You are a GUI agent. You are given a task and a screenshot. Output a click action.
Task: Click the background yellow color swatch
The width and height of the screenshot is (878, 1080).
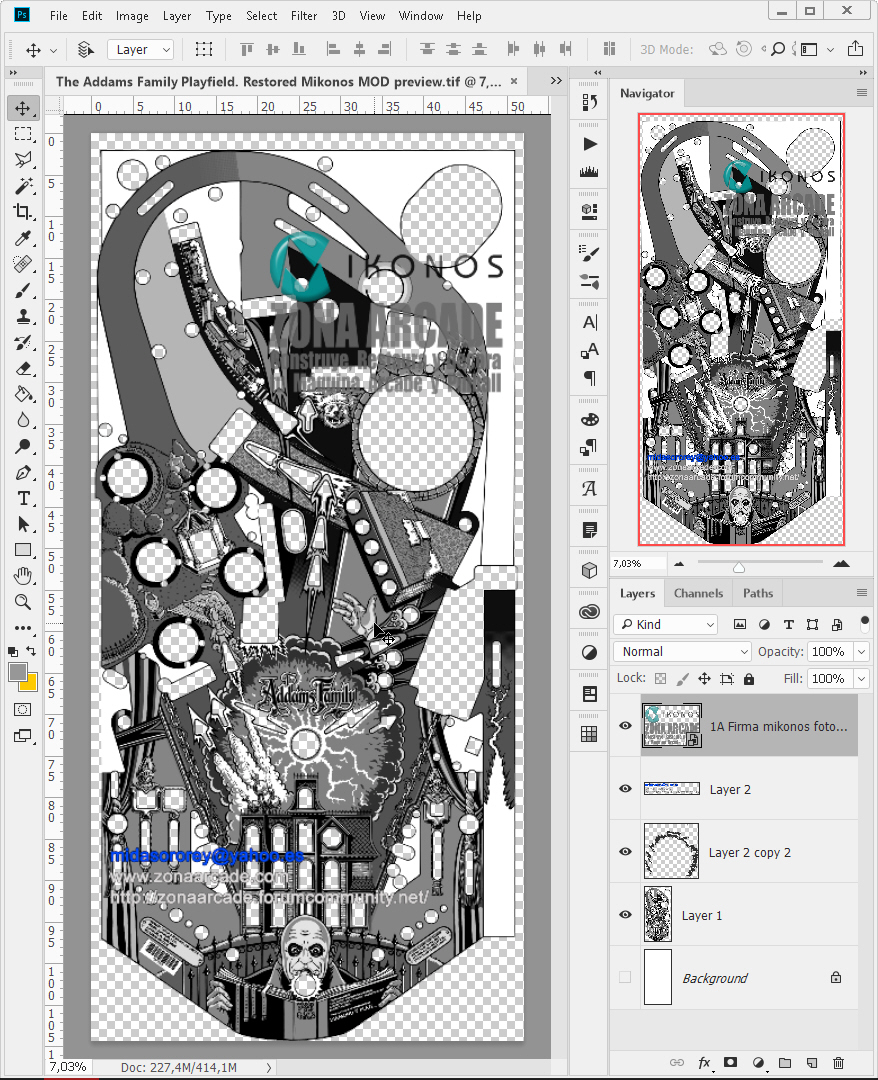(x=30, y=683)
